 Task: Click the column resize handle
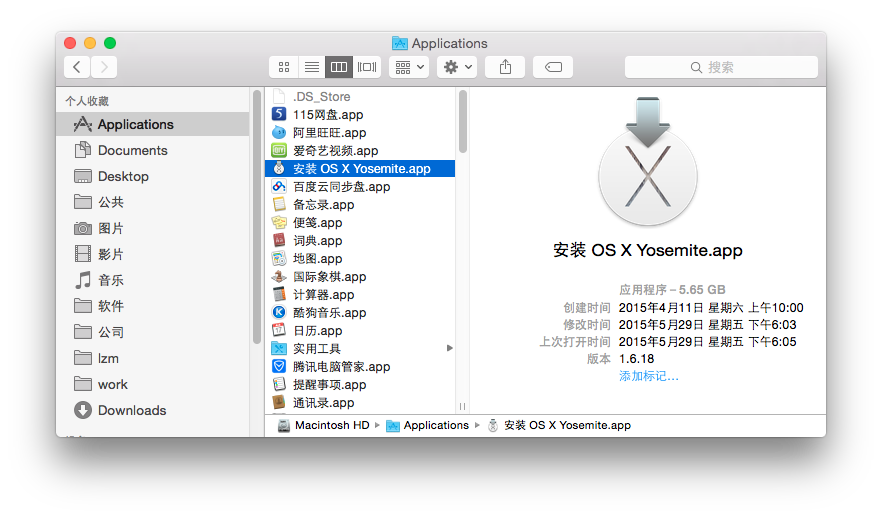click(462, 406)
